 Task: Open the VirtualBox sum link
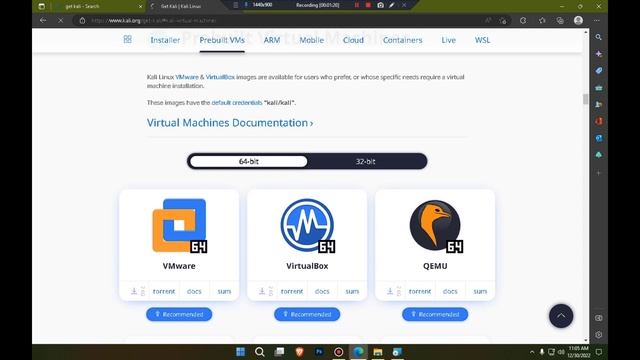click(x=352, y=291)
